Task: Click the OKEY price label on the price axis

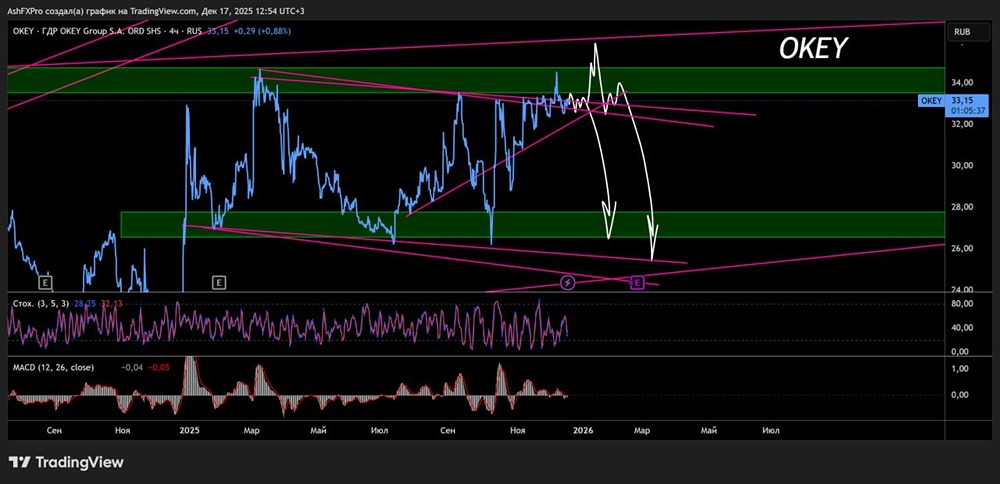Action: click(932, 101)
